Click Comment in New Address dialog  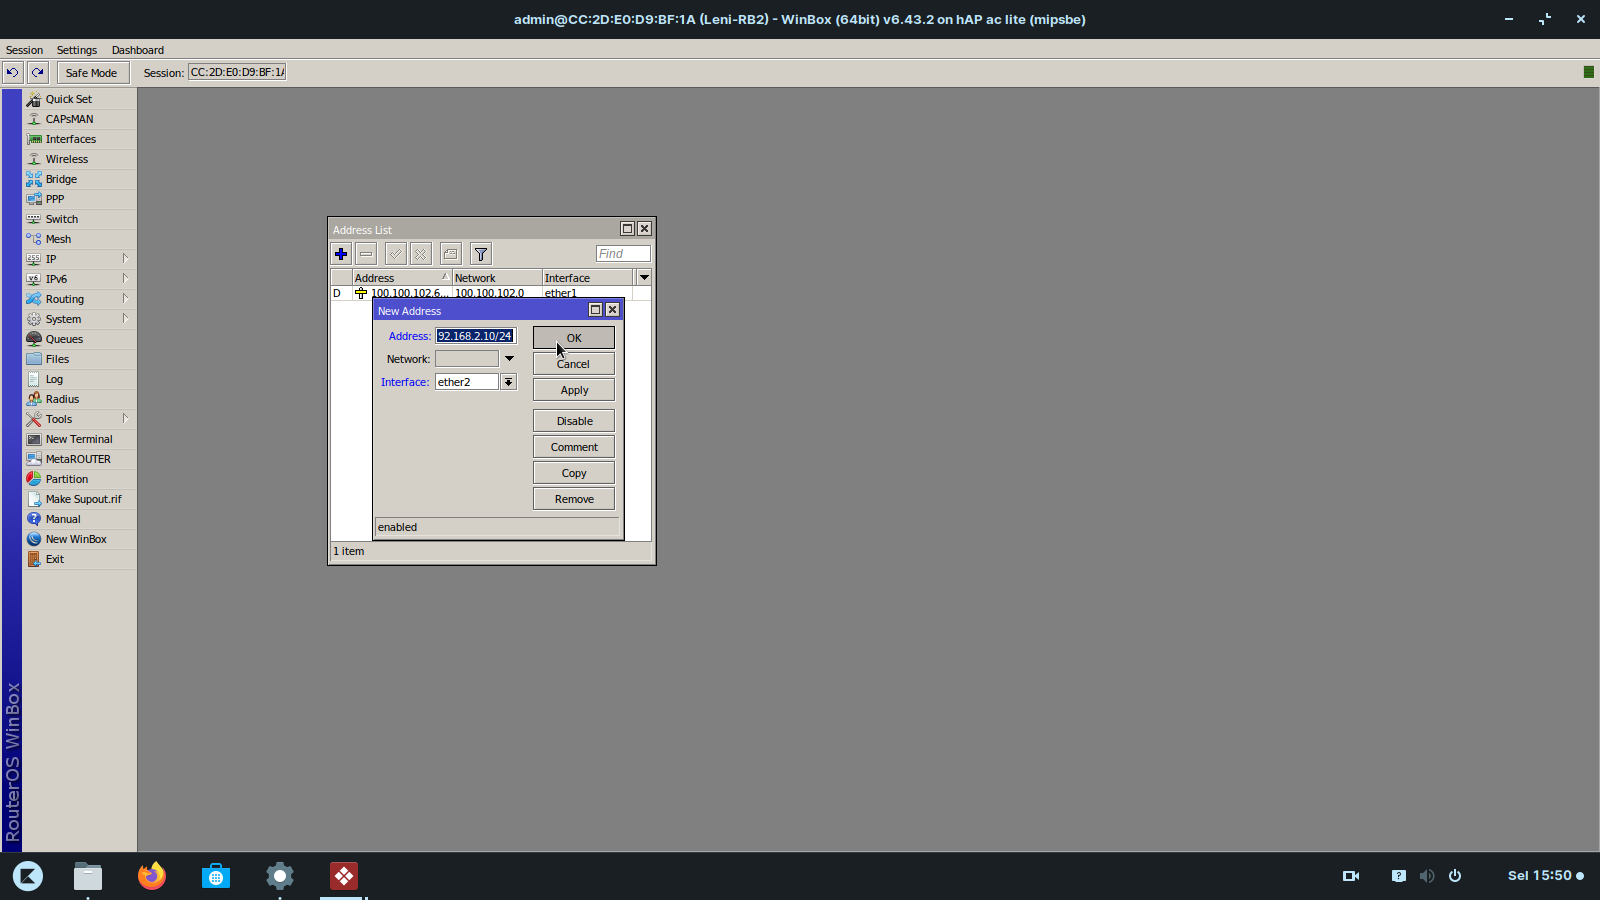pos(574,447)
